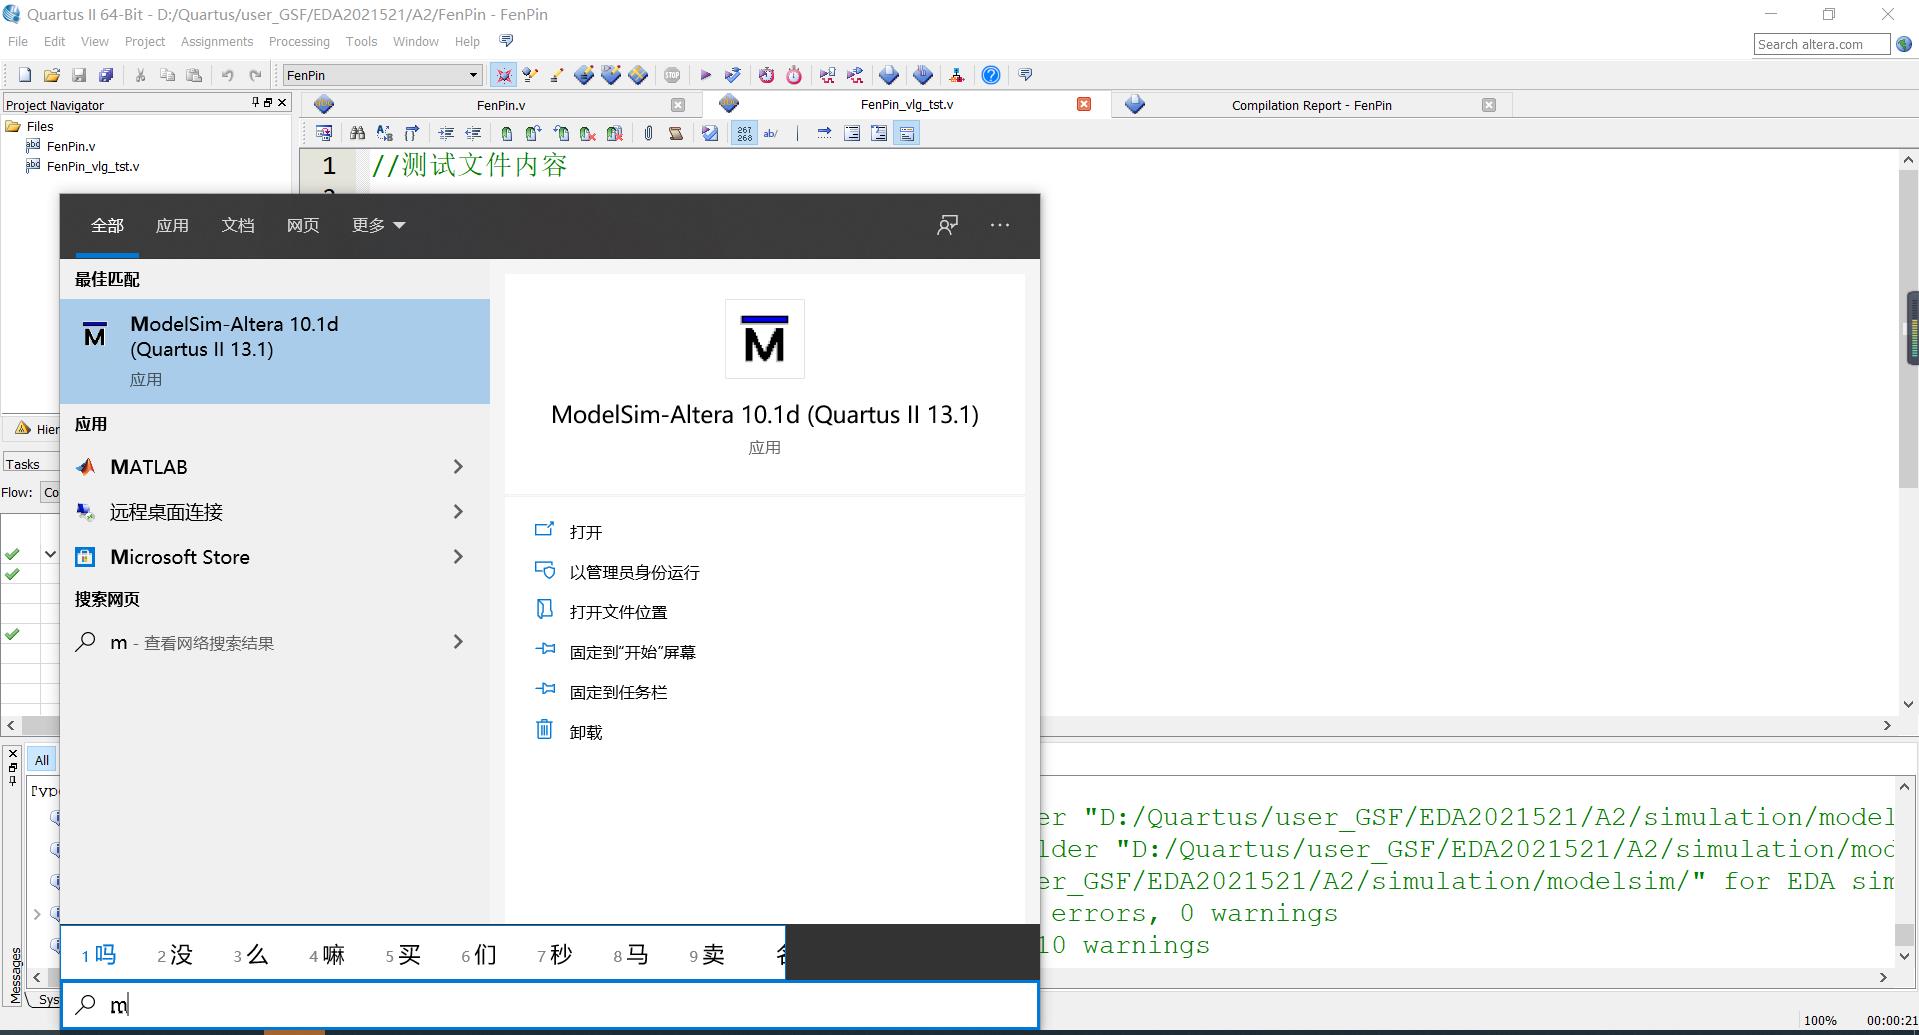Open the three-dots options in search panel
Screen dimensions: 1919x1035
1000,225
